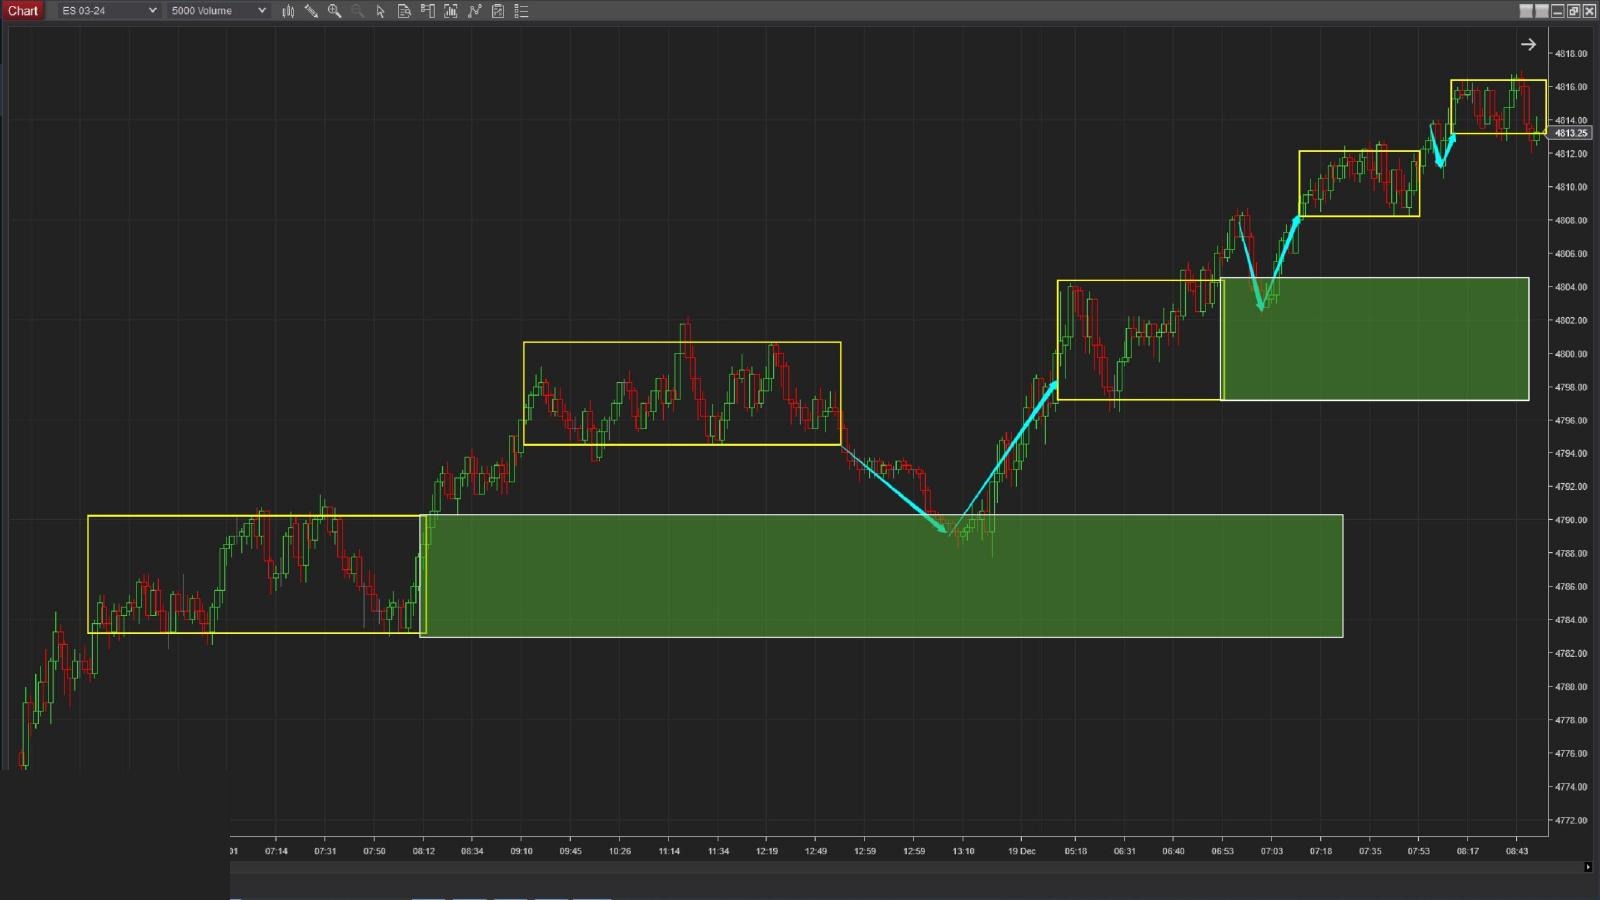Image resolution: width=1600 pixels, height=900 pixels.
Task: Click the 13:10 time axis label
Action: coord(963,852)
